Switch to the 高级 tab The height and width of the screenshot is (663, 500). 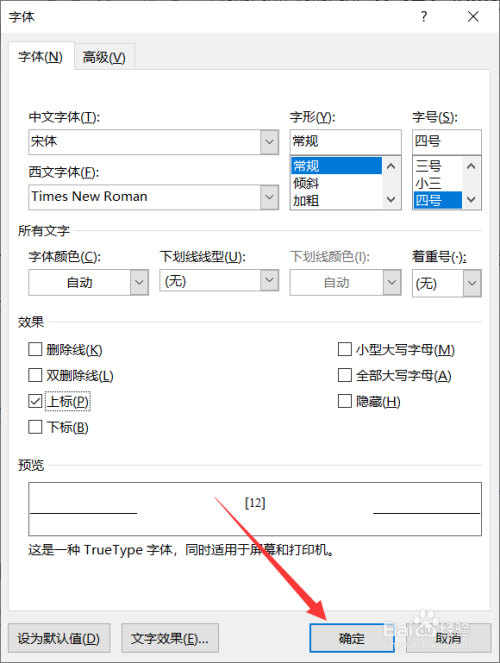click(104, 57)
